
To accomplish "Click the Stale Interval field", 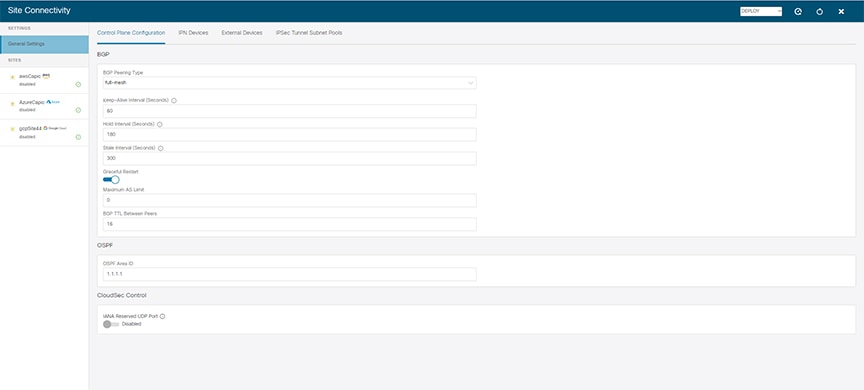I will point(290,158).
